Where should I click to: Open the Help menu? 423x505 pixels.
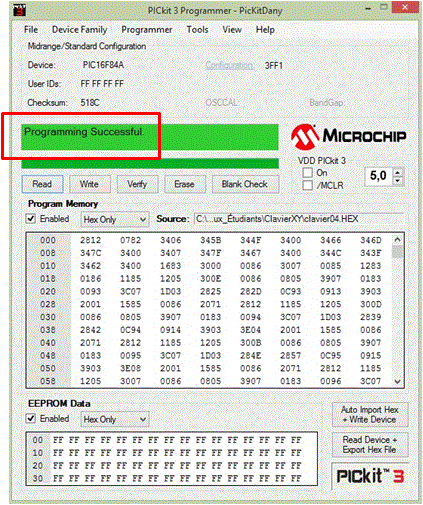265,30
